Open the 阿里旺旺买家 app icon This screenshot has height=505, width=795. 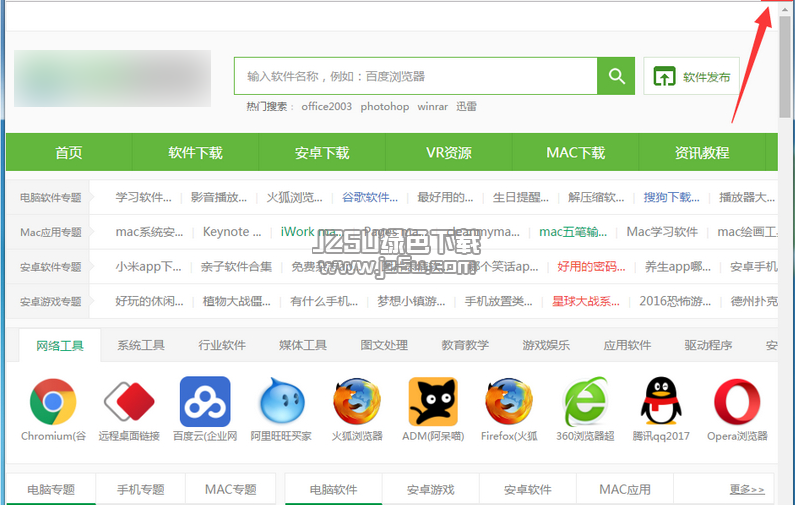(281, 402)
